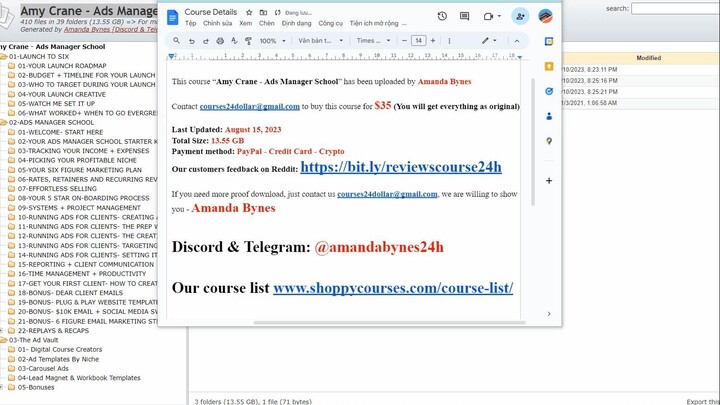
Task: Select 07-EFFORTLESS SELLING folder
Action: [x=57, y=189]
